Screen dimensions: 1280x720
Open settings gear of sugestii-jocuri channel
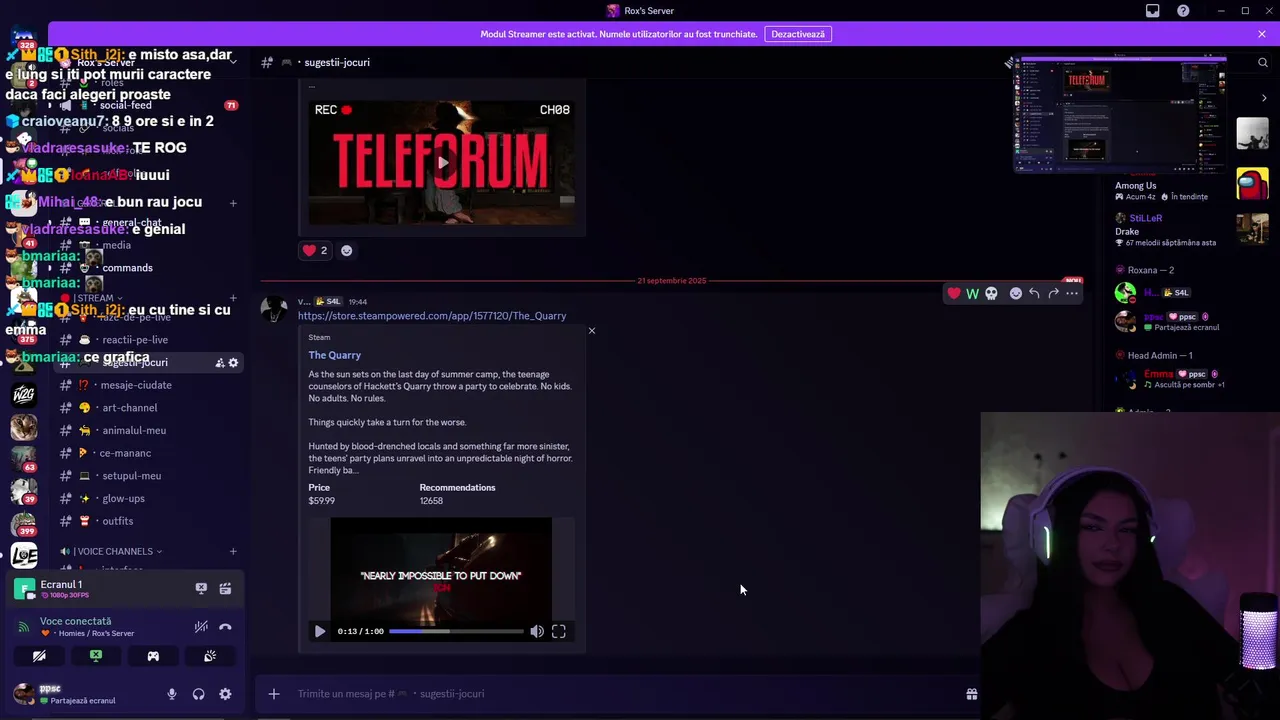[x=234, y=363]
